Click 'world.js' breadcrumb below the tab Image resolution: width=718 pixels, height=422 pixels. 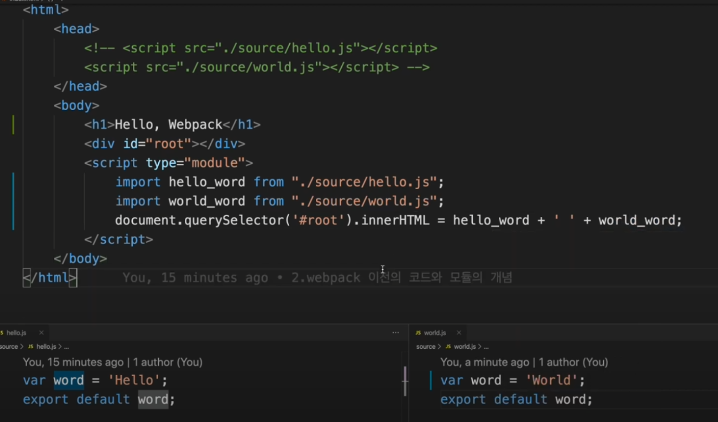pyautogui.click(x=464, y=346)
